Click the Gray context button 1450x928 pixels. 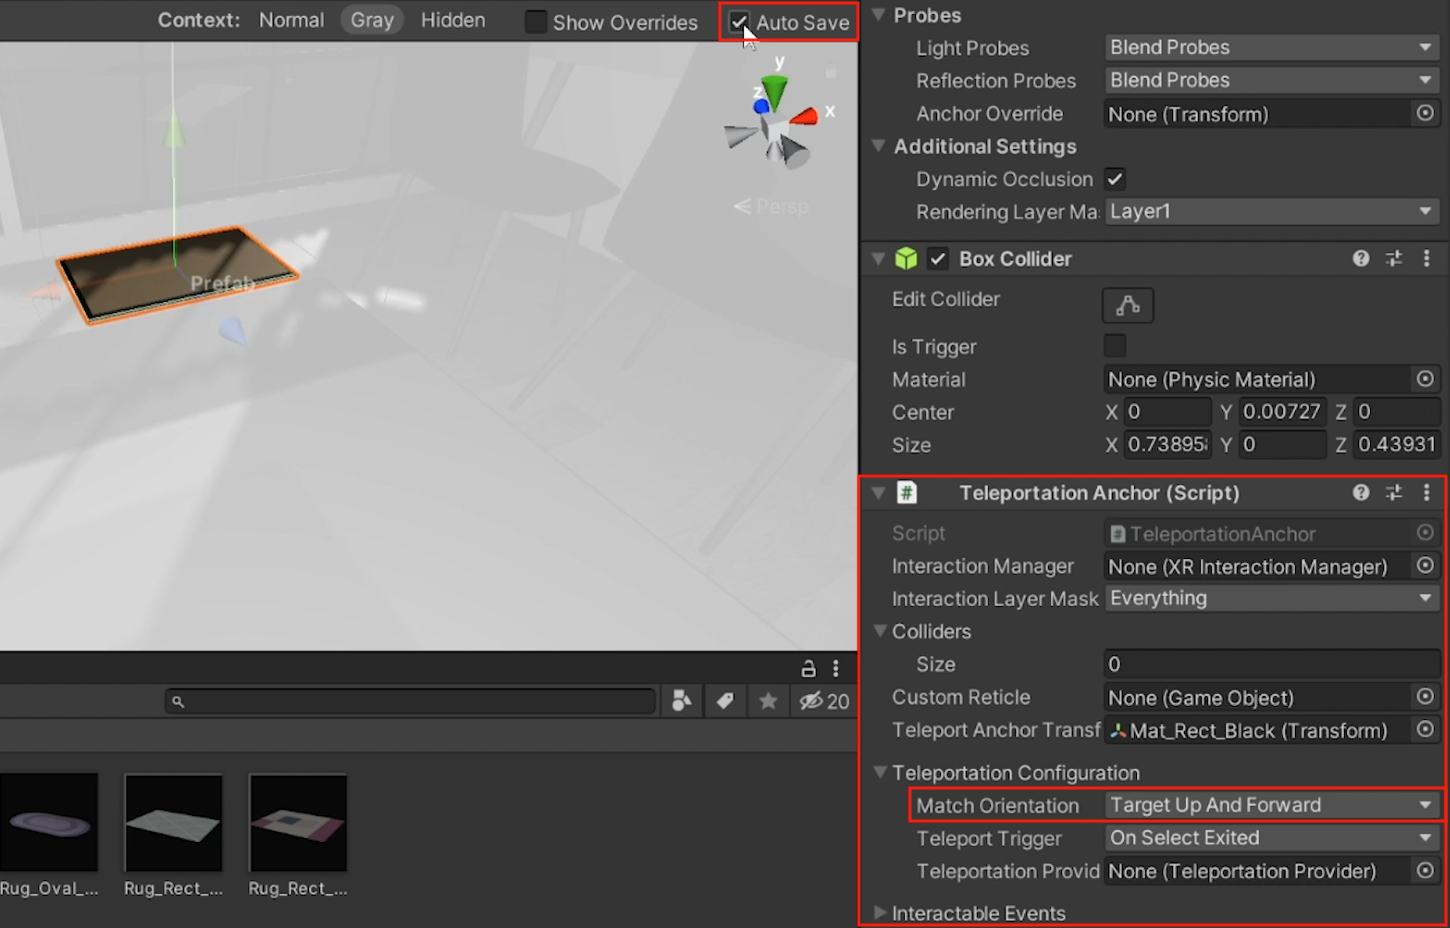(x=372, y=20)
